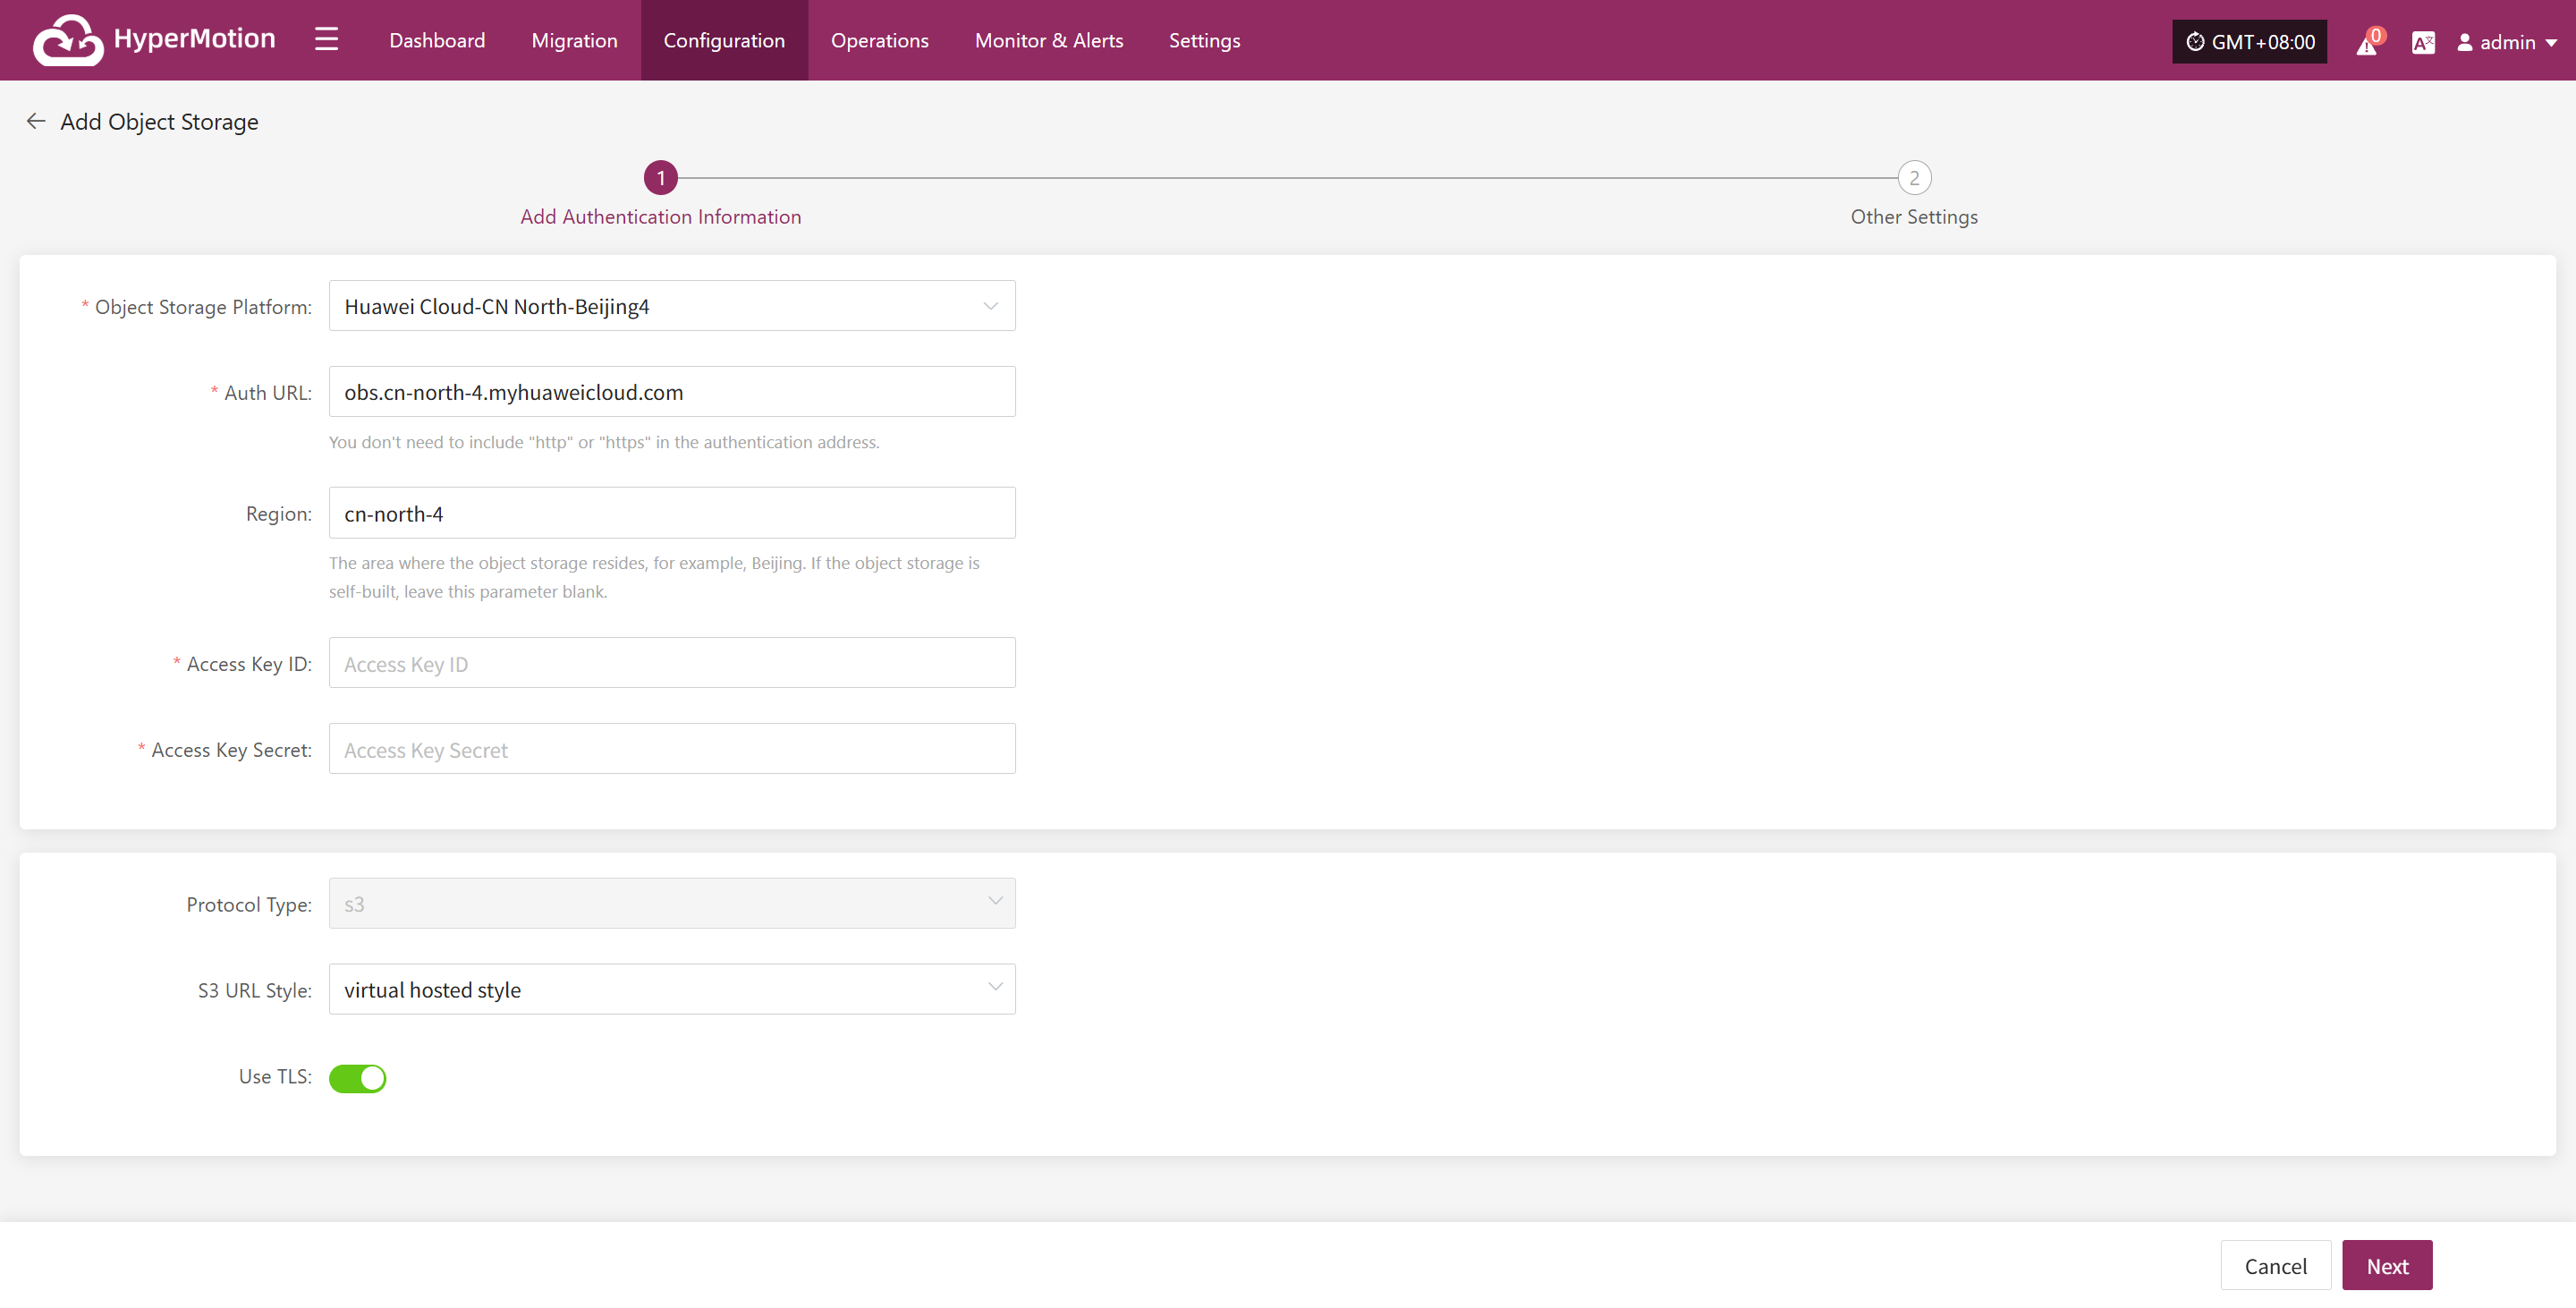Click the Next button
Screen dimensions: 2576x1308
click(x=2387, y=1265)
